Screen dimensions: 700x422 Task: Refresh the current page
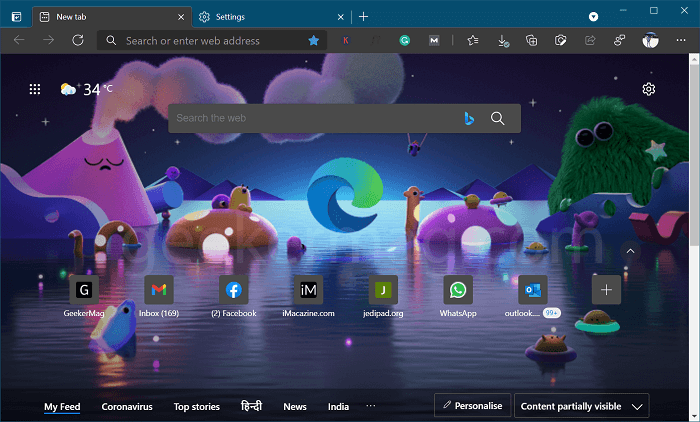(78, 40)
